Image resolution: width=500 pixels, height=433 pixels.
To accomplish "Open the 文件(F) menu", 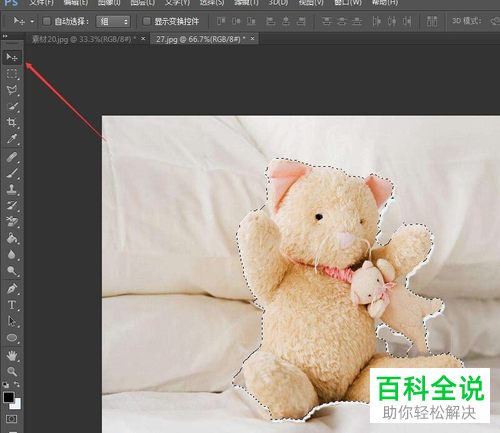I will 42,3.
